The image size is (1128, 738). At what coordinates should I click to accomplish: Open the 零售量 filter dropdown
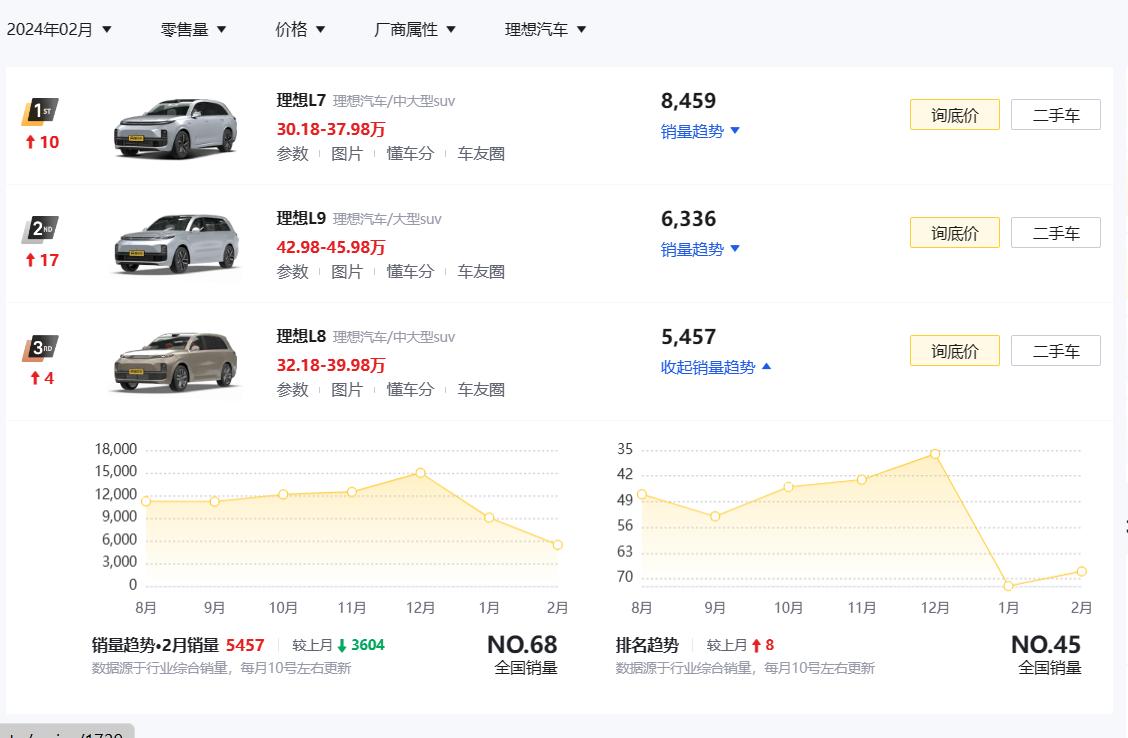click(193, 29)
